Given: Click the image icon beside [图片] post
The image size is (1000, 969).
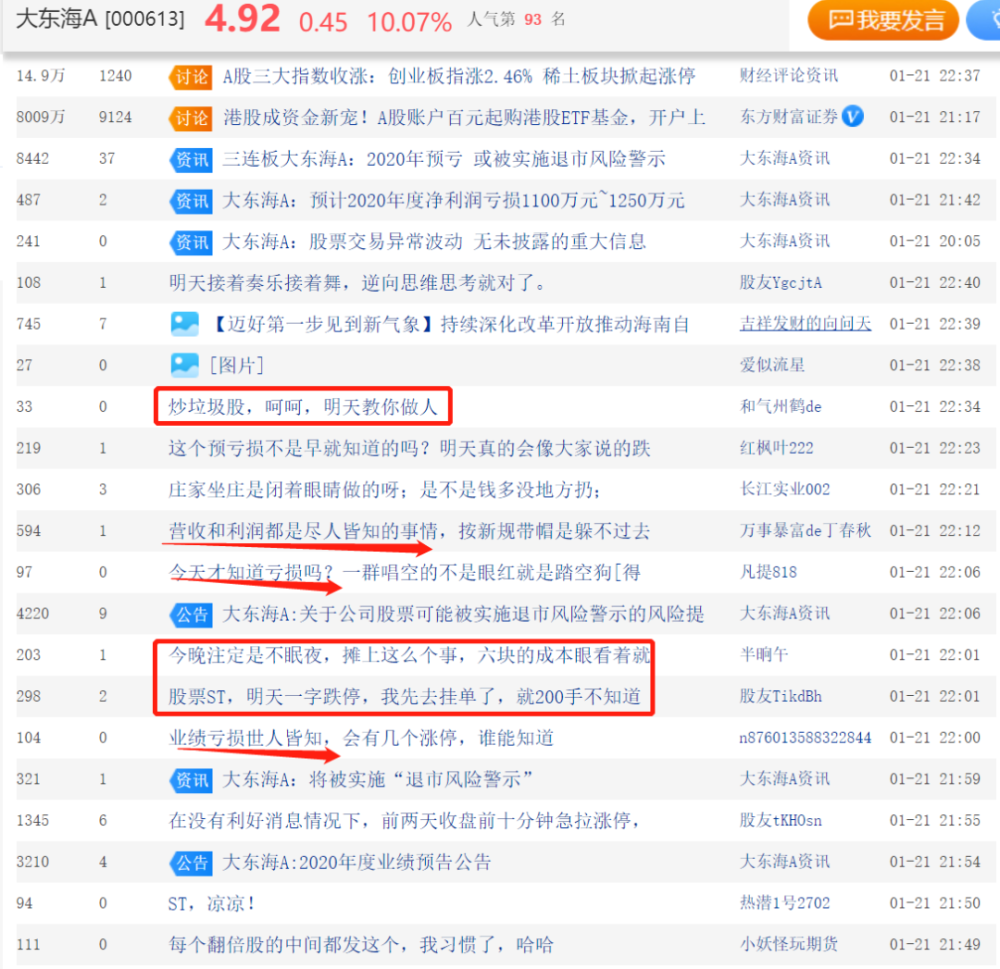Looking at the screenshot, I should point(185,366).
